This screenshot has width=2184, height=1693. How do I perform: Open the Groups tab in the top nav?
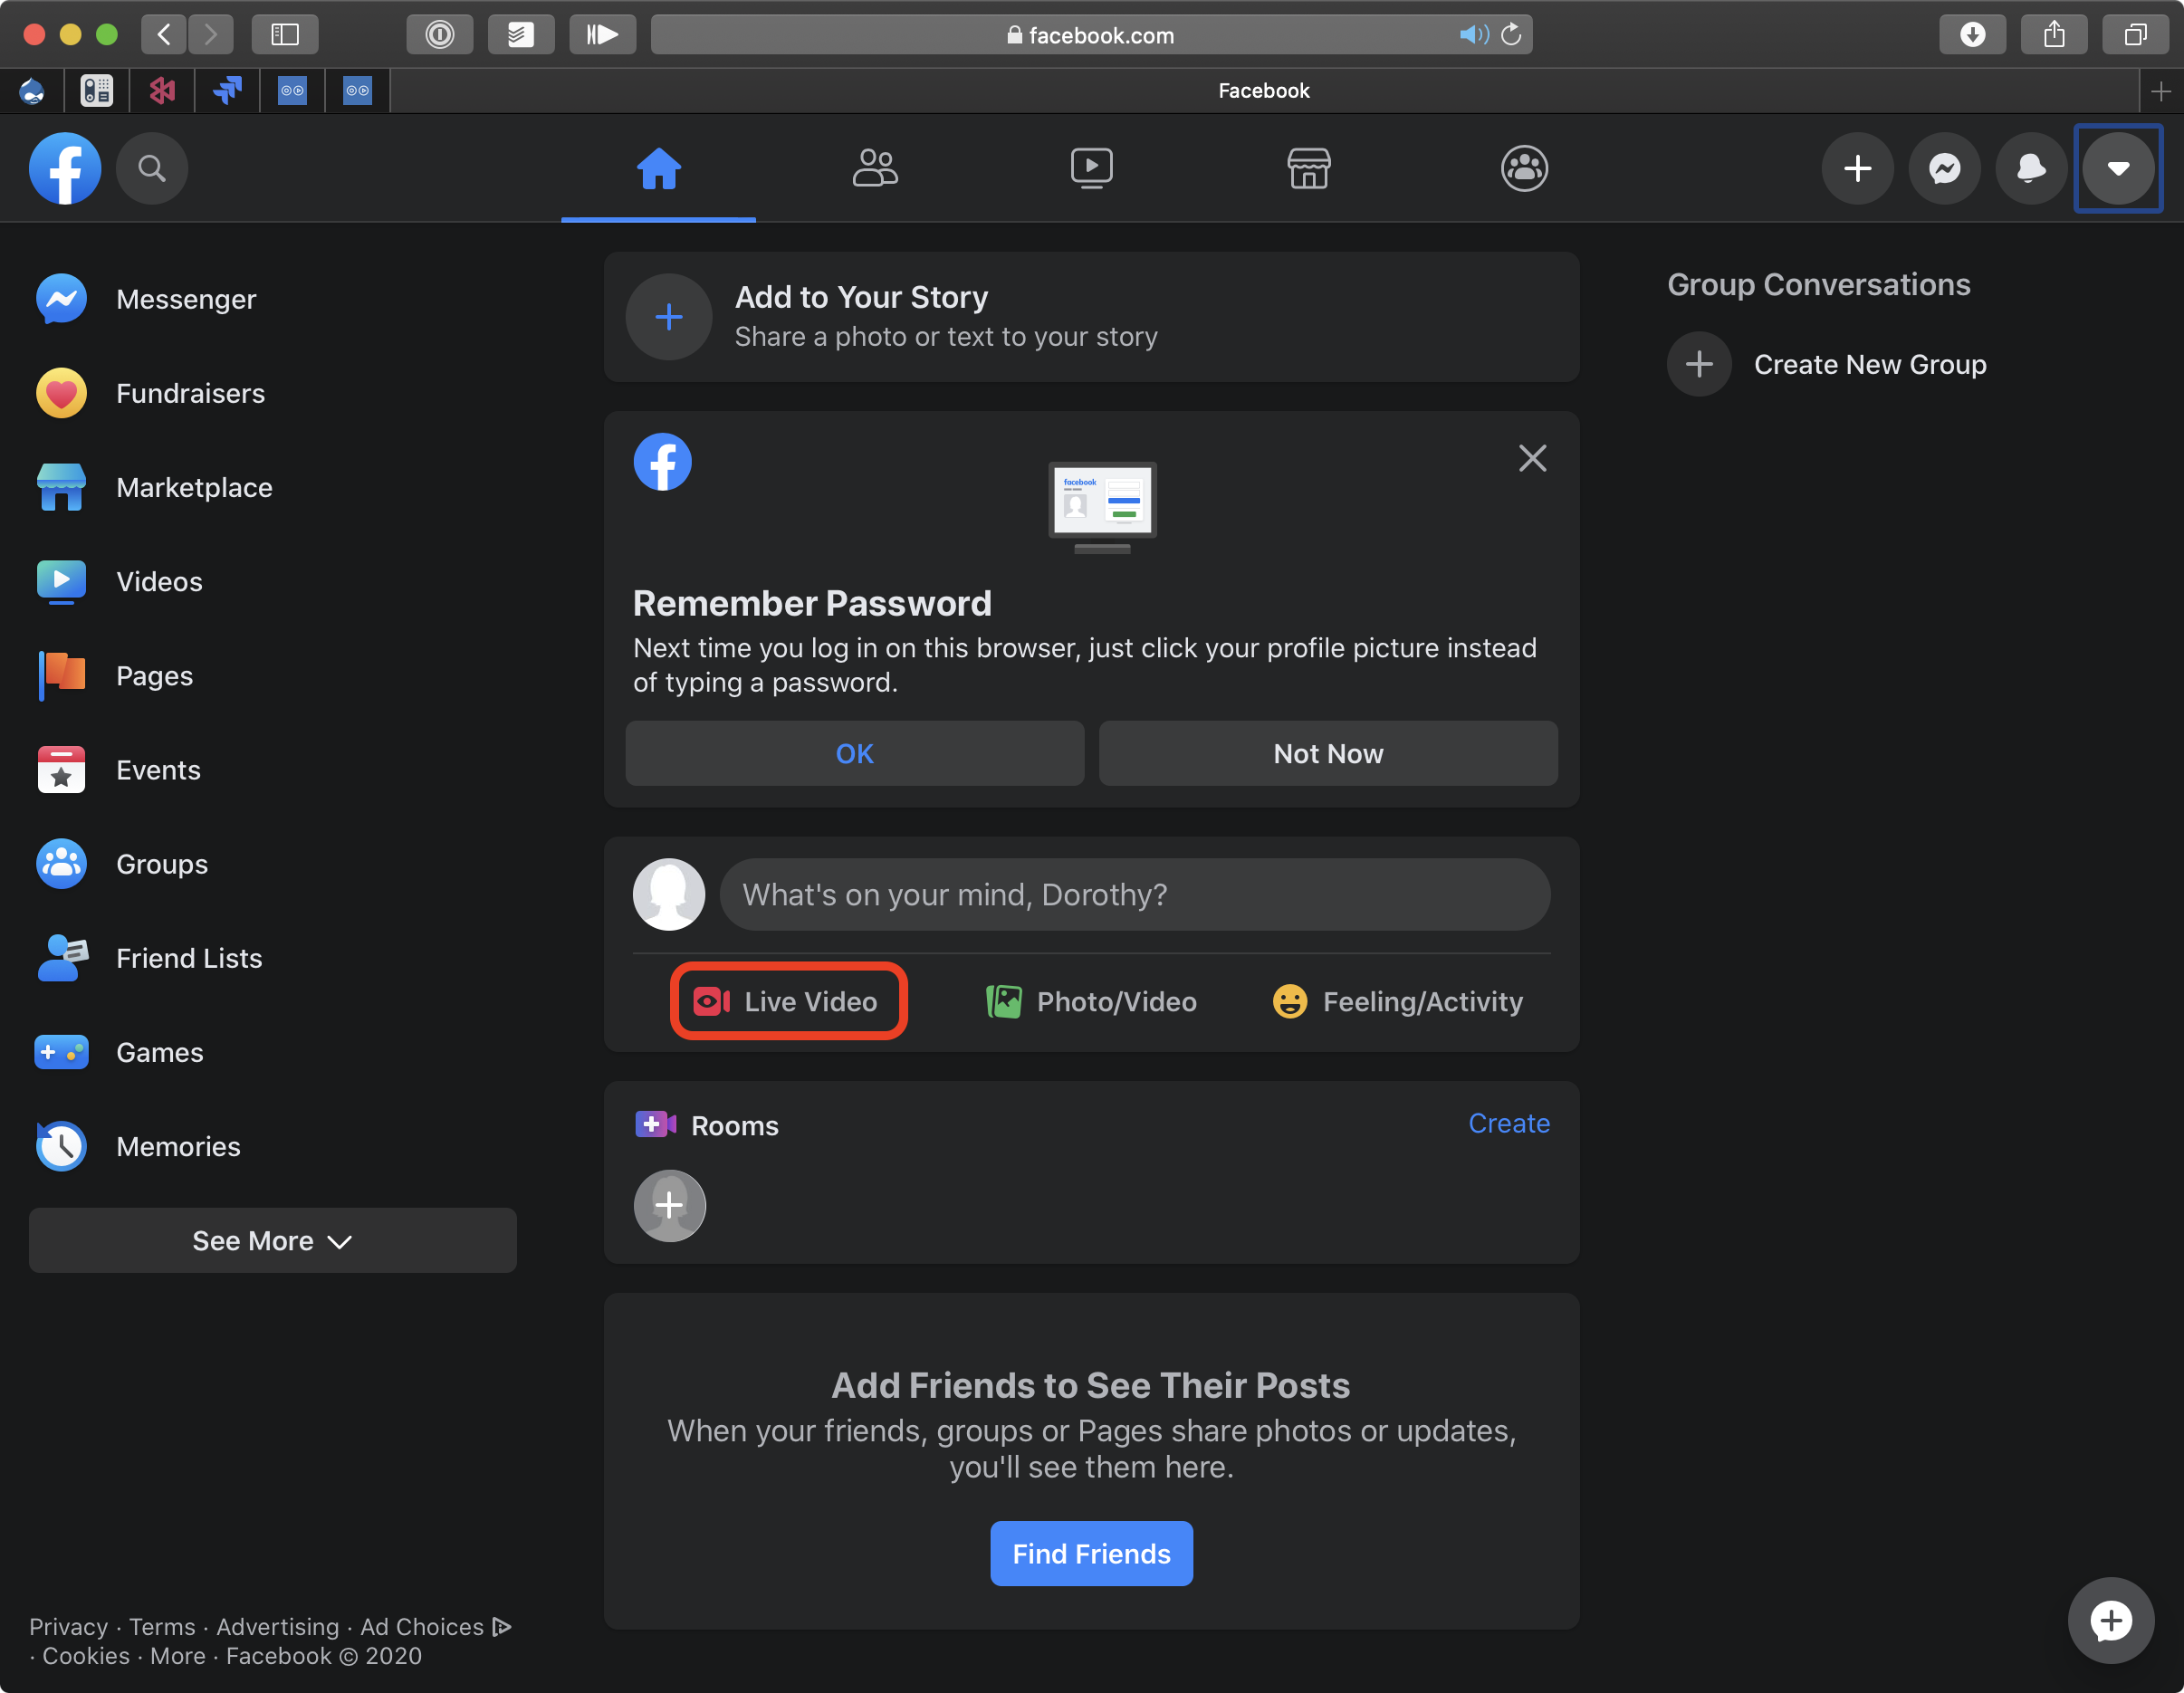(1524, 168)
